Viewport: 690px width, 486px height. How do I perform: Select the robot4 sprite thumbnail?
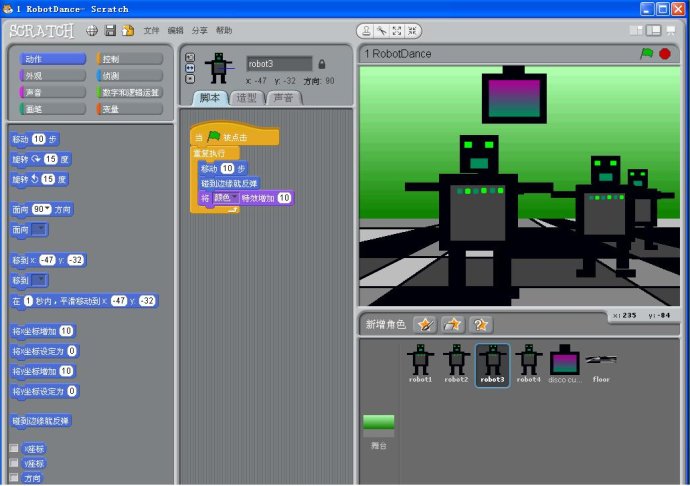click(529, 364)
